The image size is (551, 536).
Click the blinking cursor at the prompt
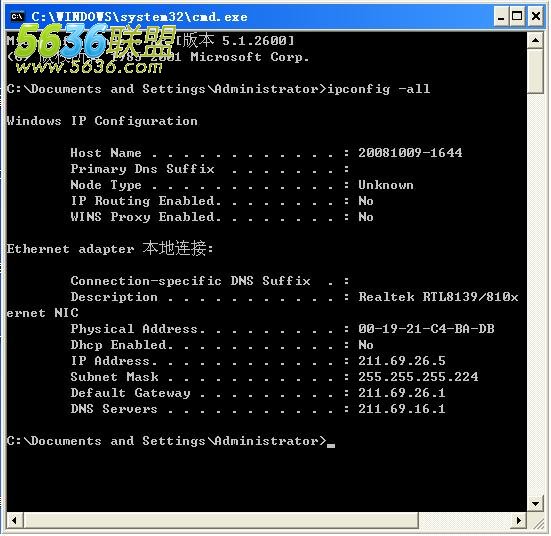[x=331, y=446]
